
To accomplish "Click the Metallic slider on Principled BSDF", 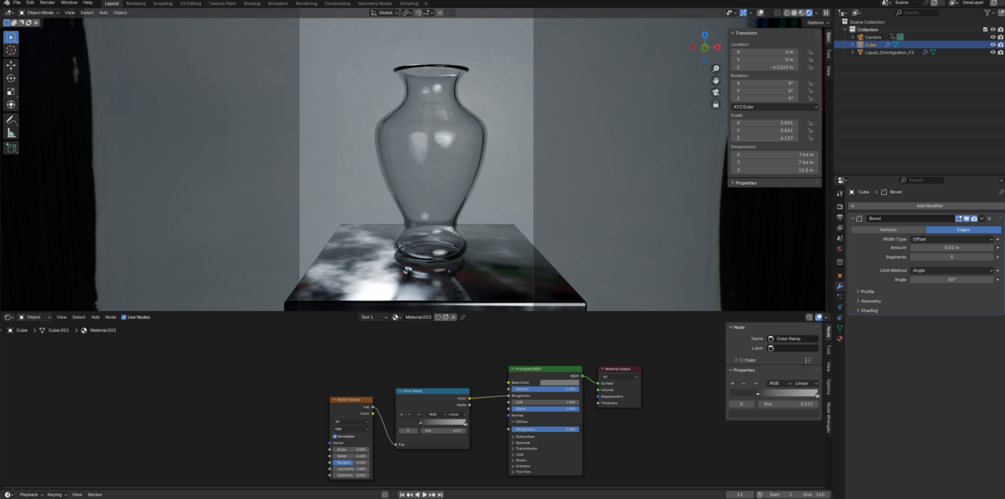I will (545, 389).
